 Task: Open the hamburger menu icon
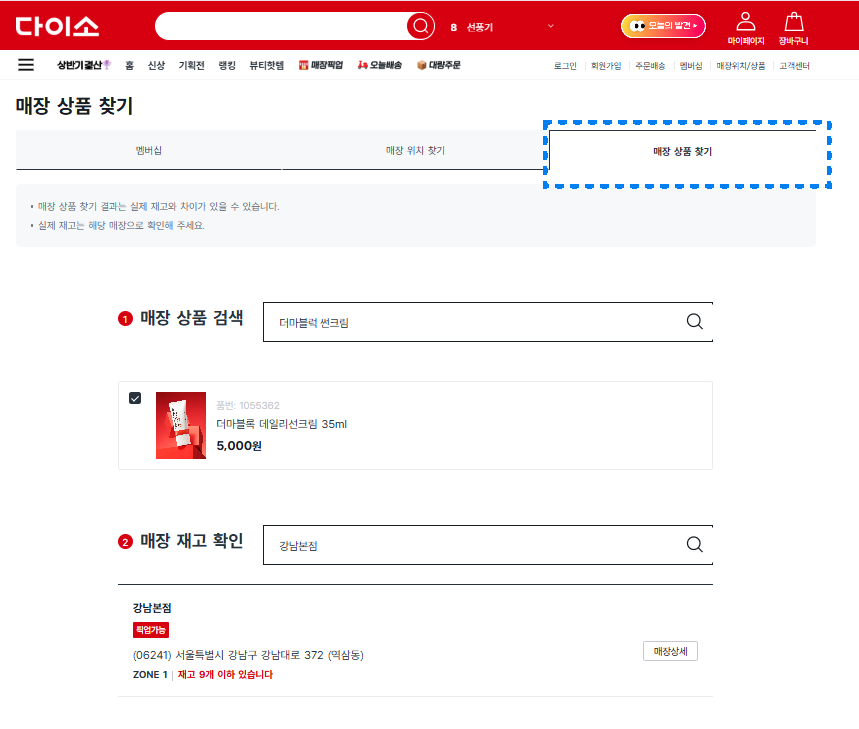tap(26, 64)
